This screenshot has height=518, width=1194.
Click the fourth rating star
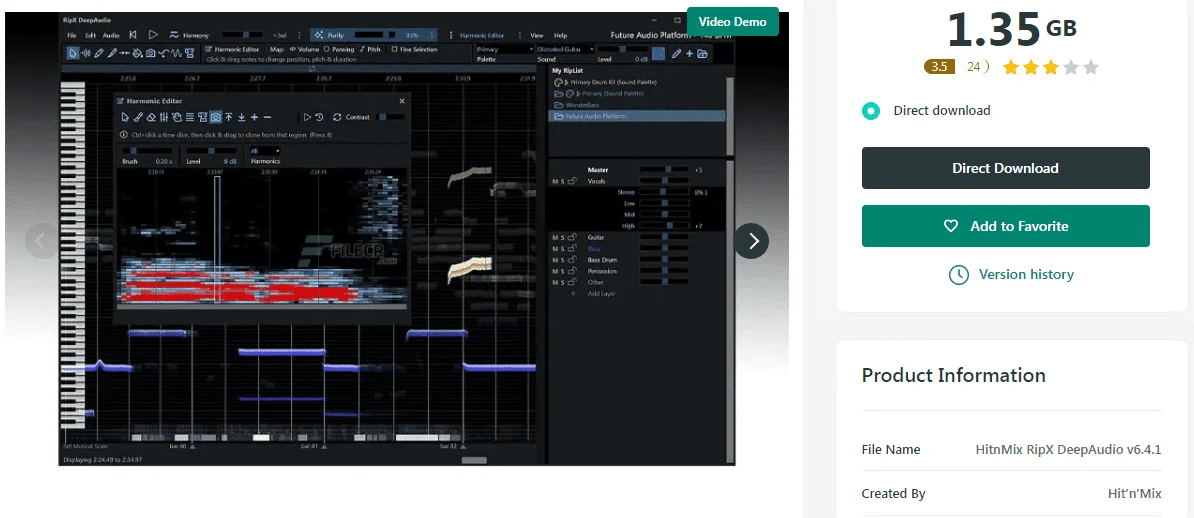(x=1071, y=68)
